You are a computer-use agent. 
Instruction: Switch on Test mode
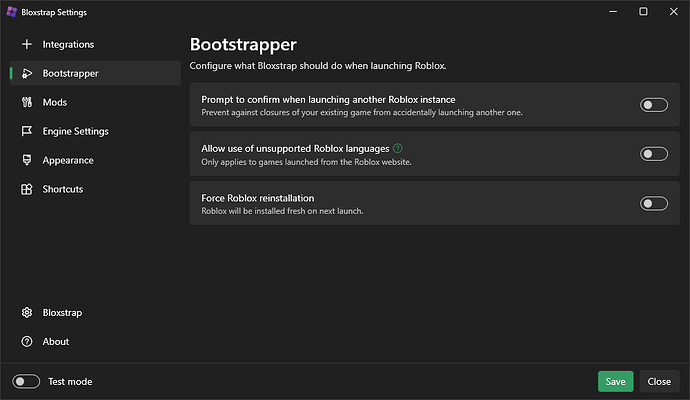26,382
